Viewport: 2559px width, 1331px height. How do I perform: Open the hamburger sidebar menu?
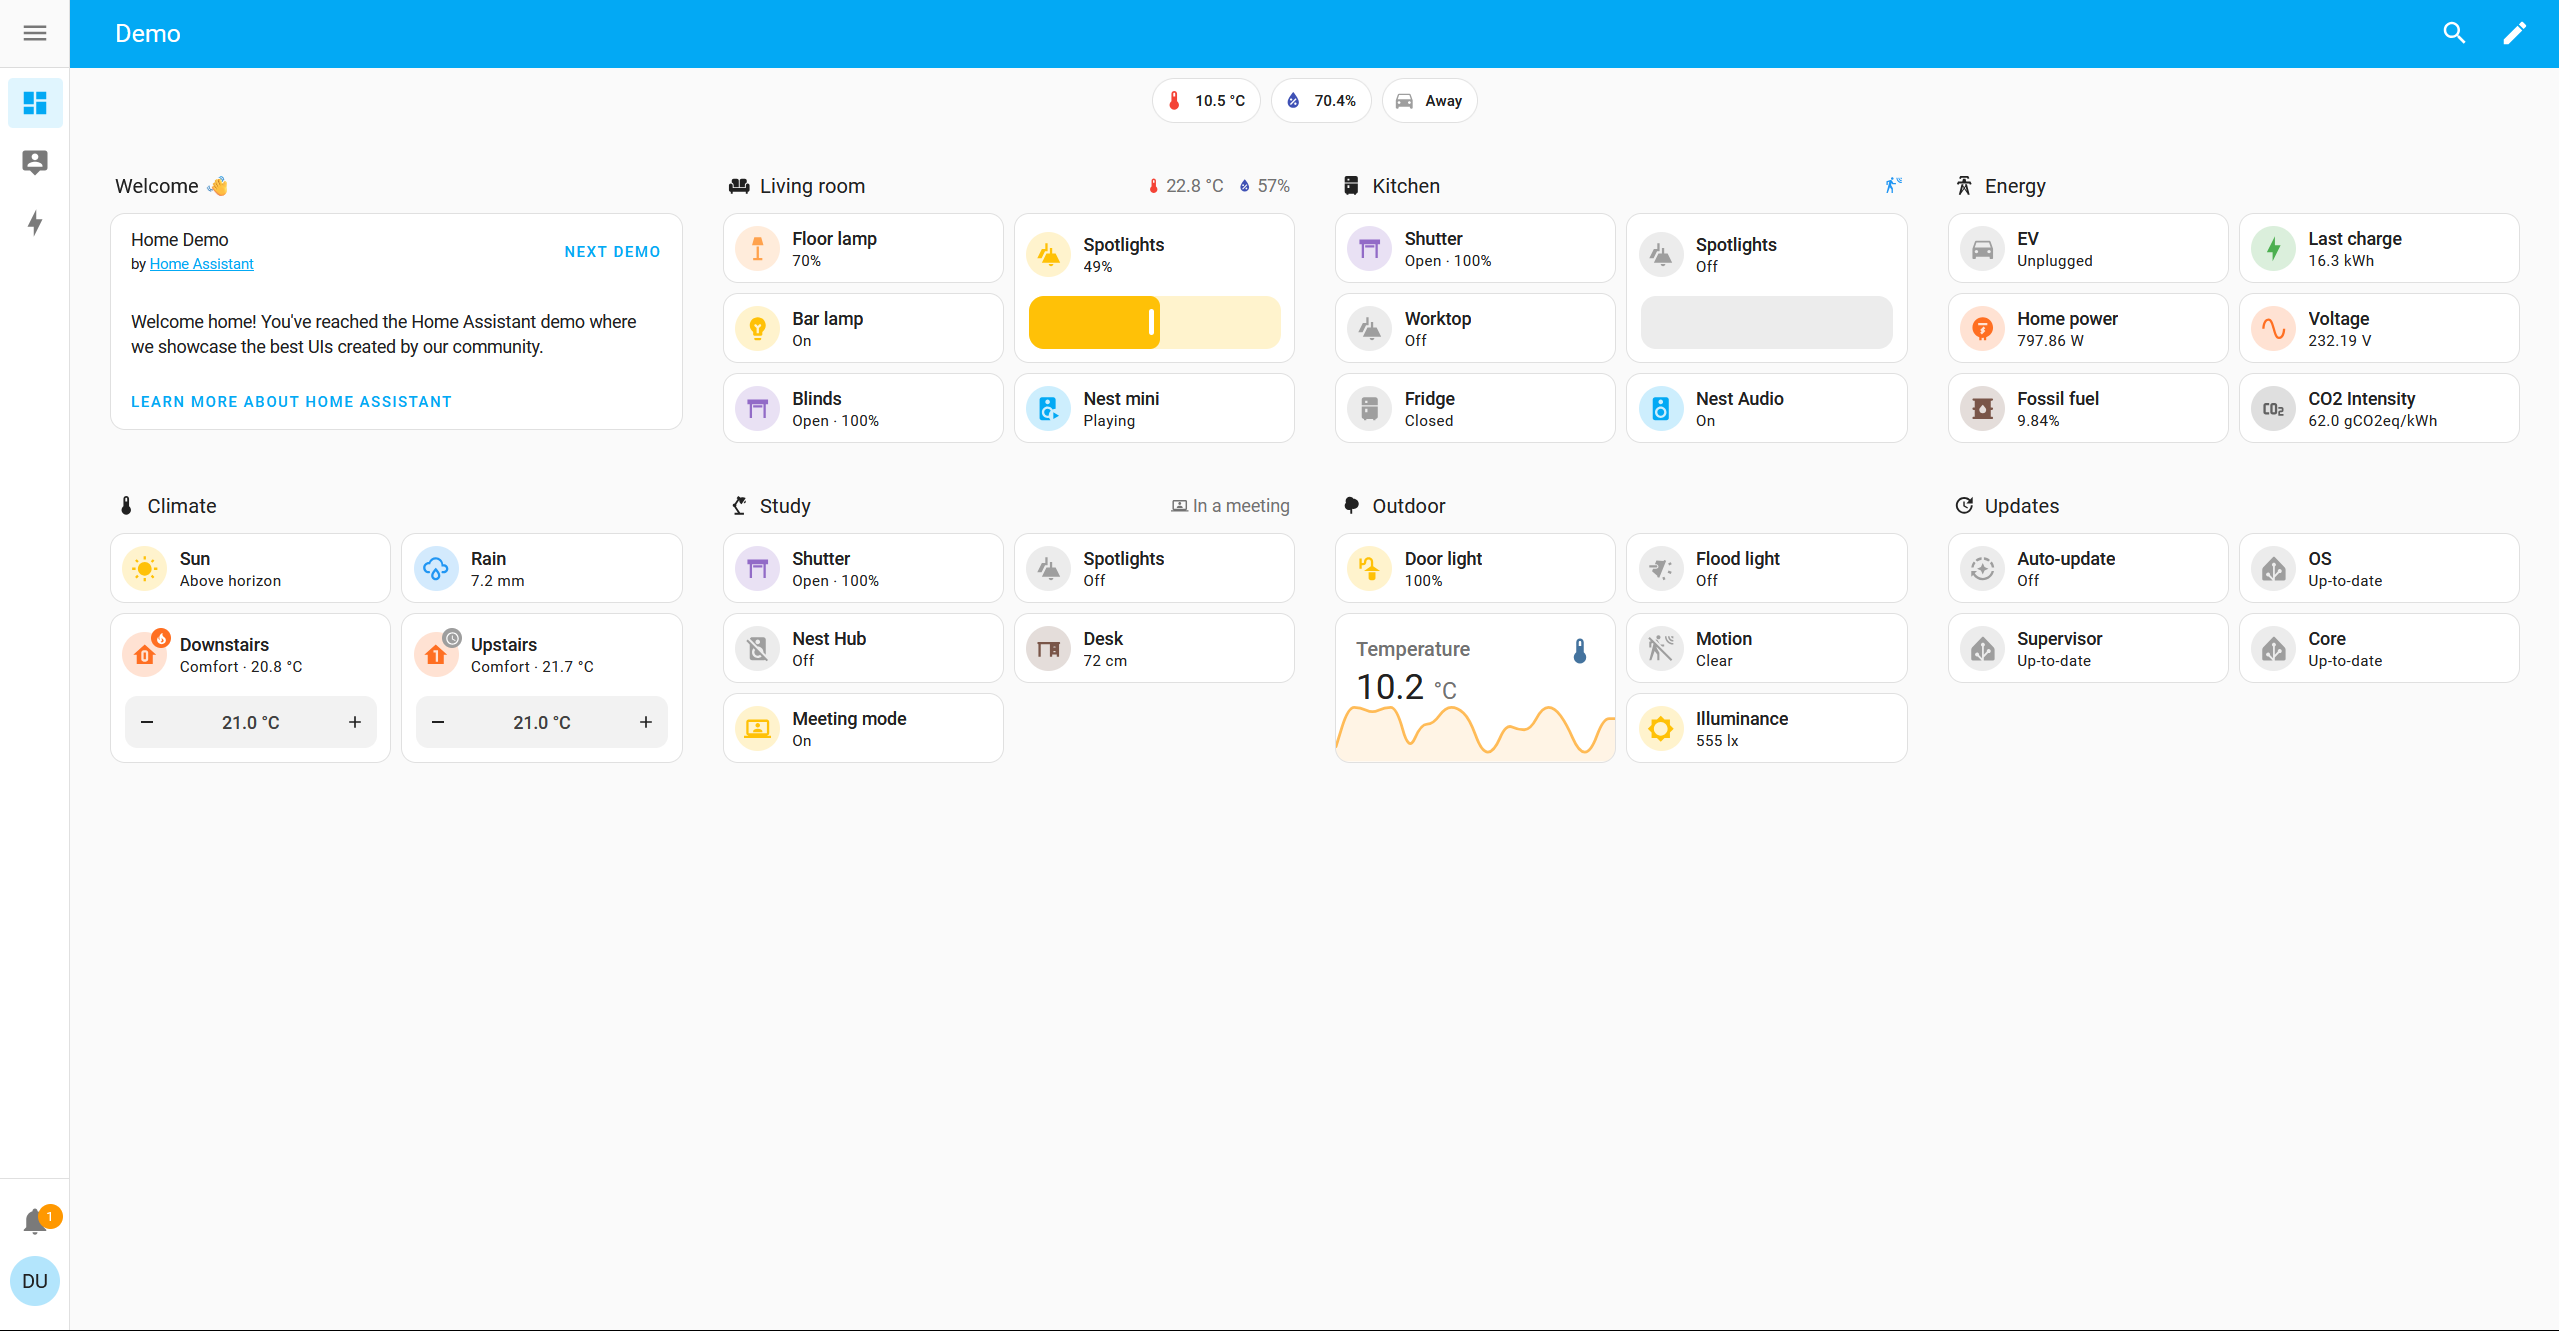pyautogui.click(x=35, y=33)
